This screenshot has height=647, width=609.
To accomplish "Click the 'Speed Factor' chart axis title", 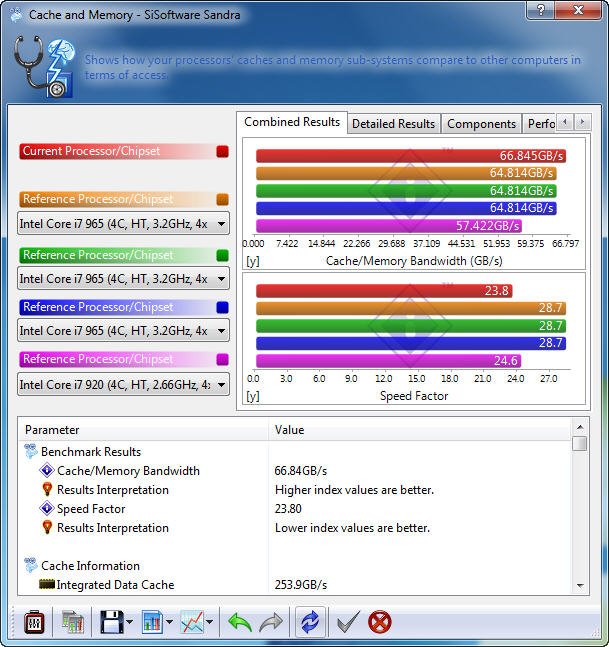I will [x=414, y=396].
